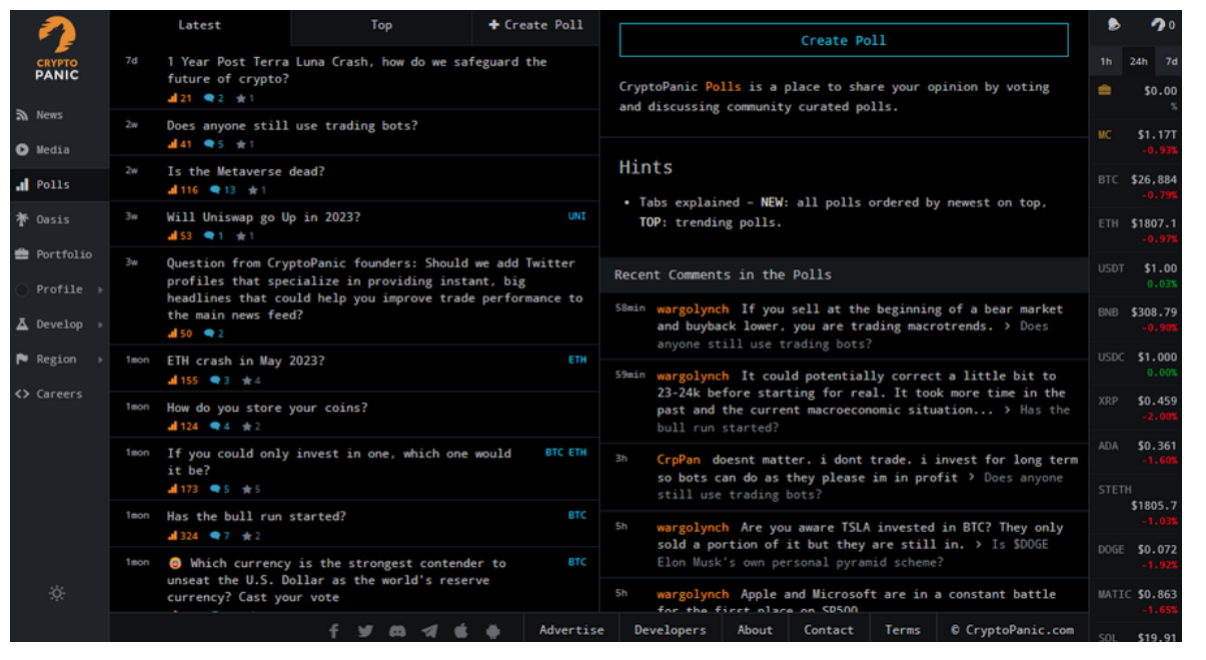
Task: Open poll "Has the bull run started?"
Action: click(257, 517)
